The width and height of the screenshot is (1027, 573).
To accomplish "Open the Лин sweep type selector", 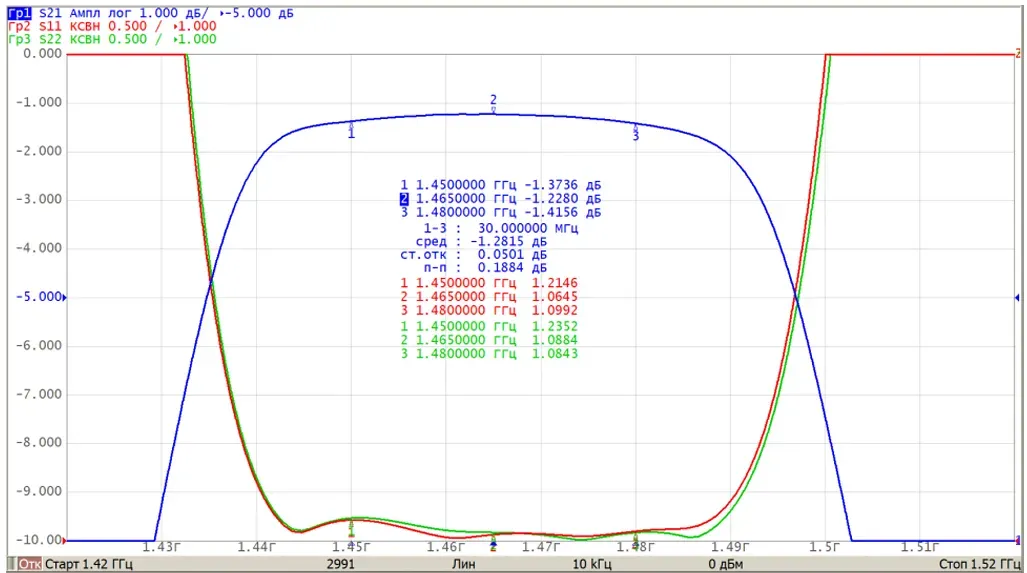I will (463, 564).
